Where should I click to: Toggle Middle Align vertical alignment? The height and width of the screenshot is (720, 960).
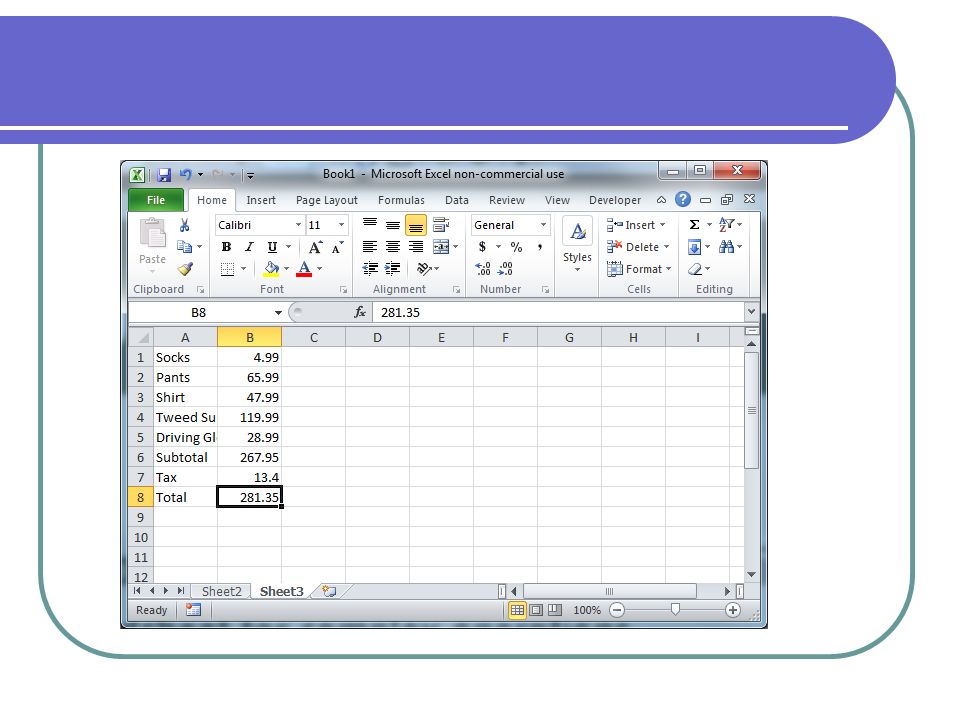(393, 225)
